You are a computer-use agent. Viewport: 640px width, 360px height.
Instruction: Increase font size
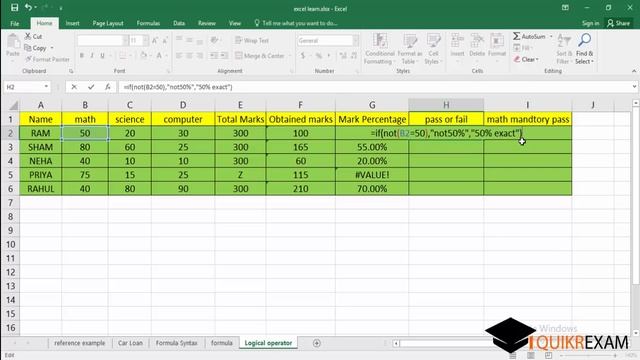[155, 40]
